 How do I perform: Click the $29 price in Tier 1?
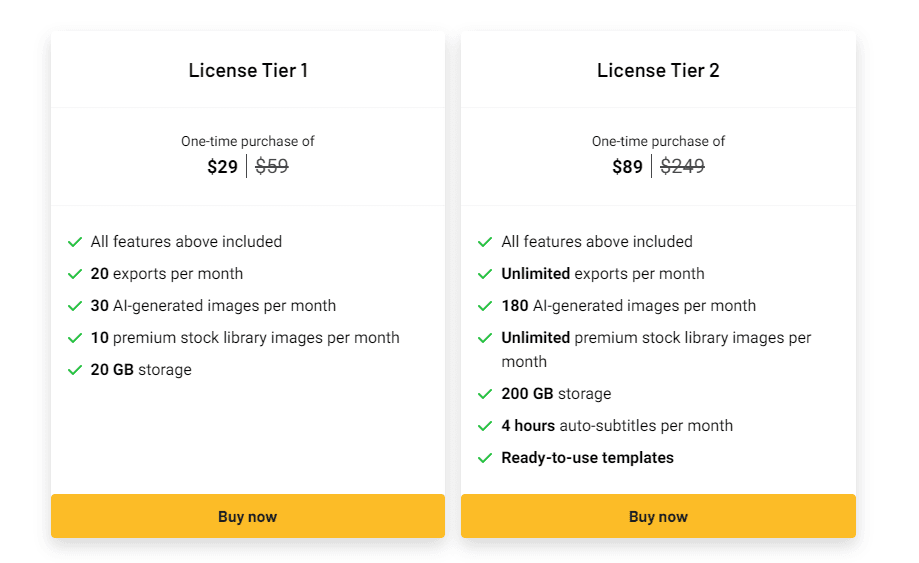coord(222,167)
